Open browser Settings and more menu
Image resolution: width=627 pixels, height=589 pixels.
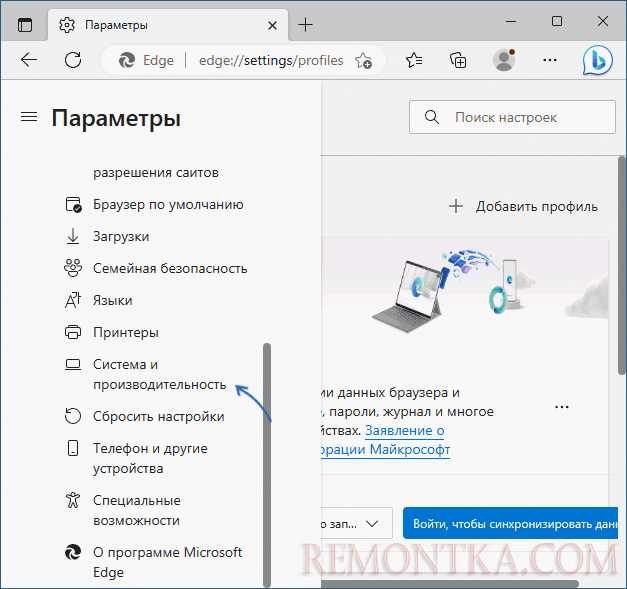pos(550,60)
